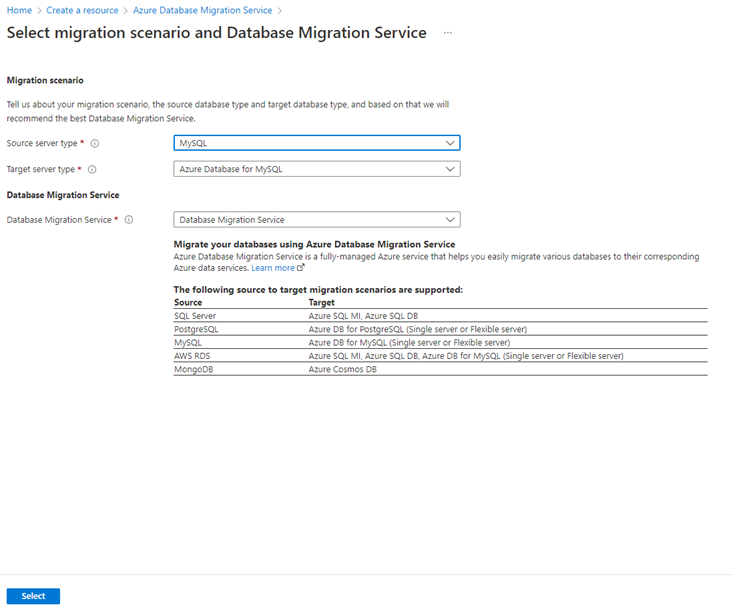Click the blue Select button
Screen dimensions: 733x609
(33, 596)
